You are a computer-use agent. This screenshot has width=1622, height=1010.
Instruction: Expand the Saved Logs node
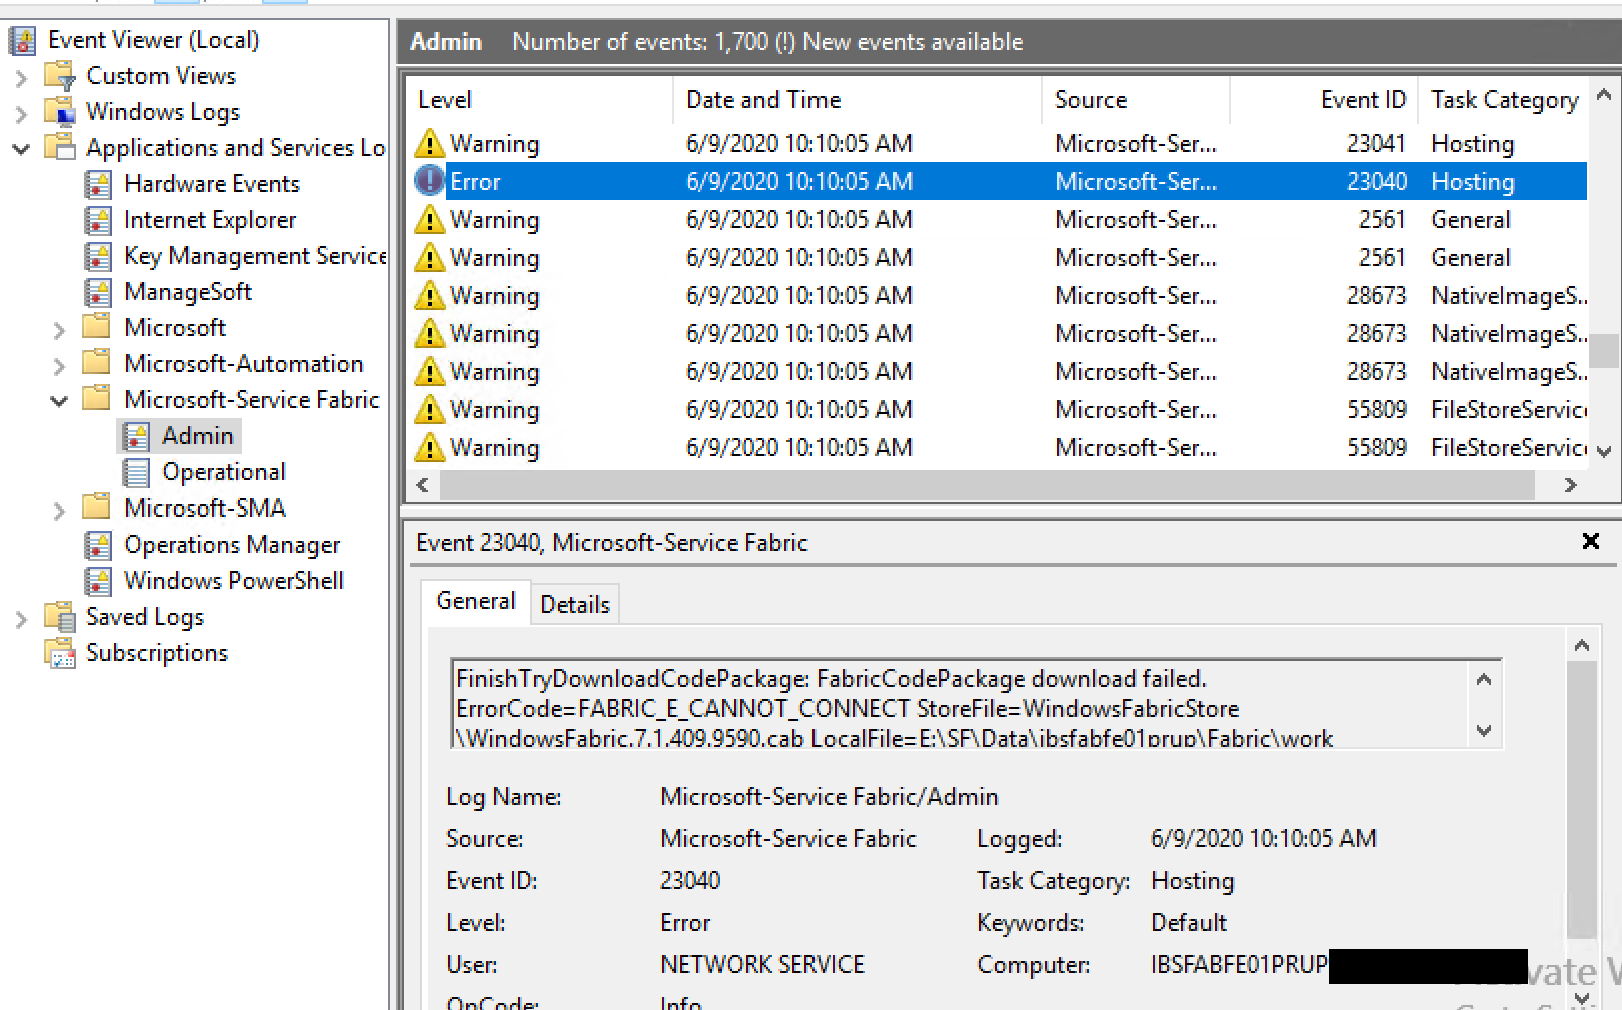coord(21,619)
